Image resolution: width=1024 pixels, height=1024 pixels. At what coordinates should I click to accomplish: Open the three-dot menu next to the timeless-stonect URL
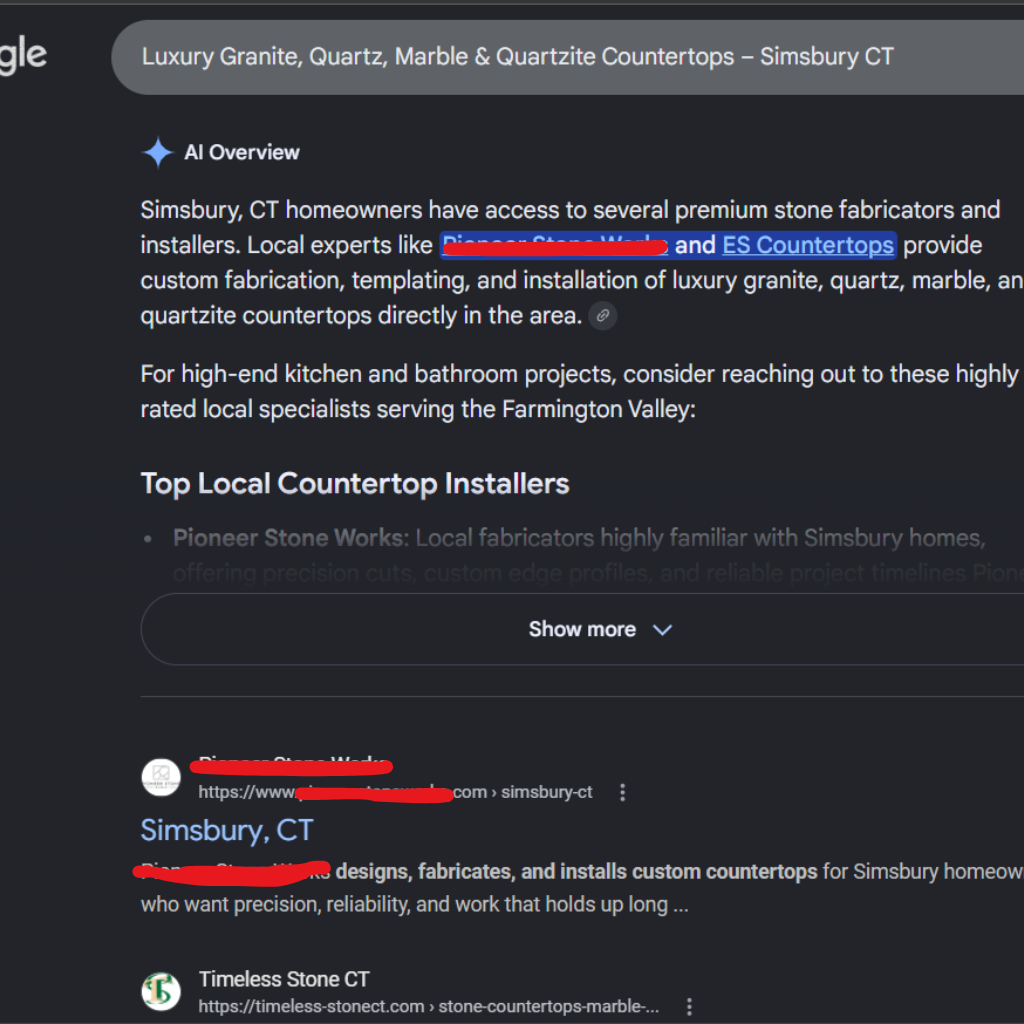click(689, 1006)
